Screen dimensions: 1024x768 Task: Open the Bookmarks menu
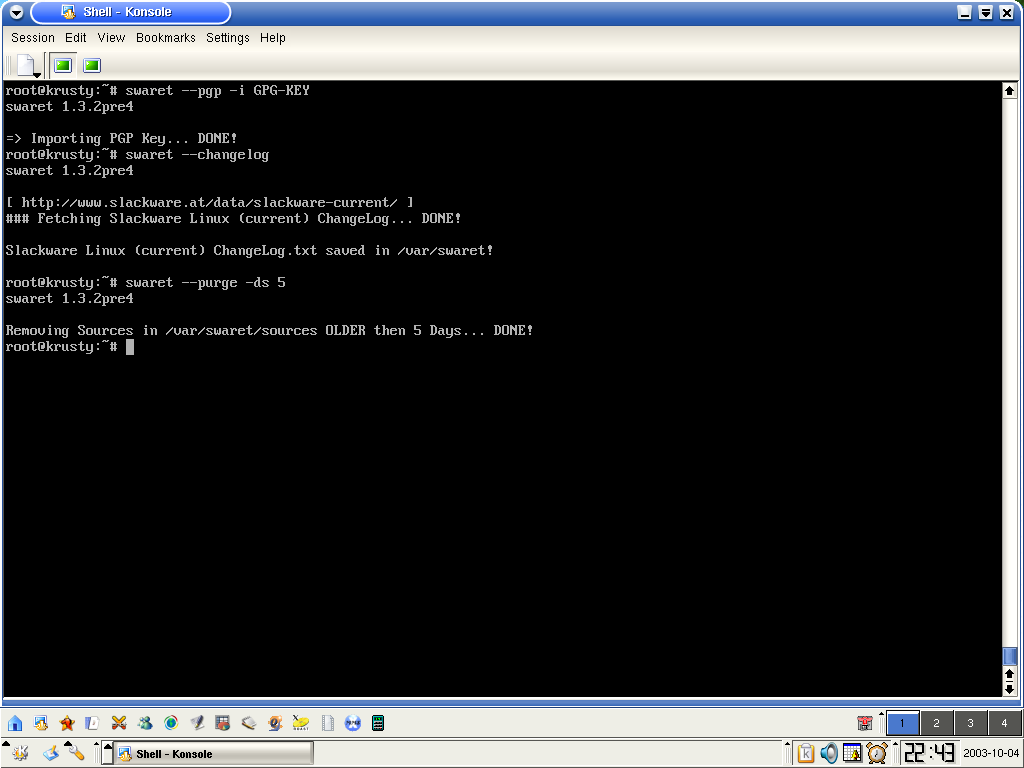coord(166,38)
